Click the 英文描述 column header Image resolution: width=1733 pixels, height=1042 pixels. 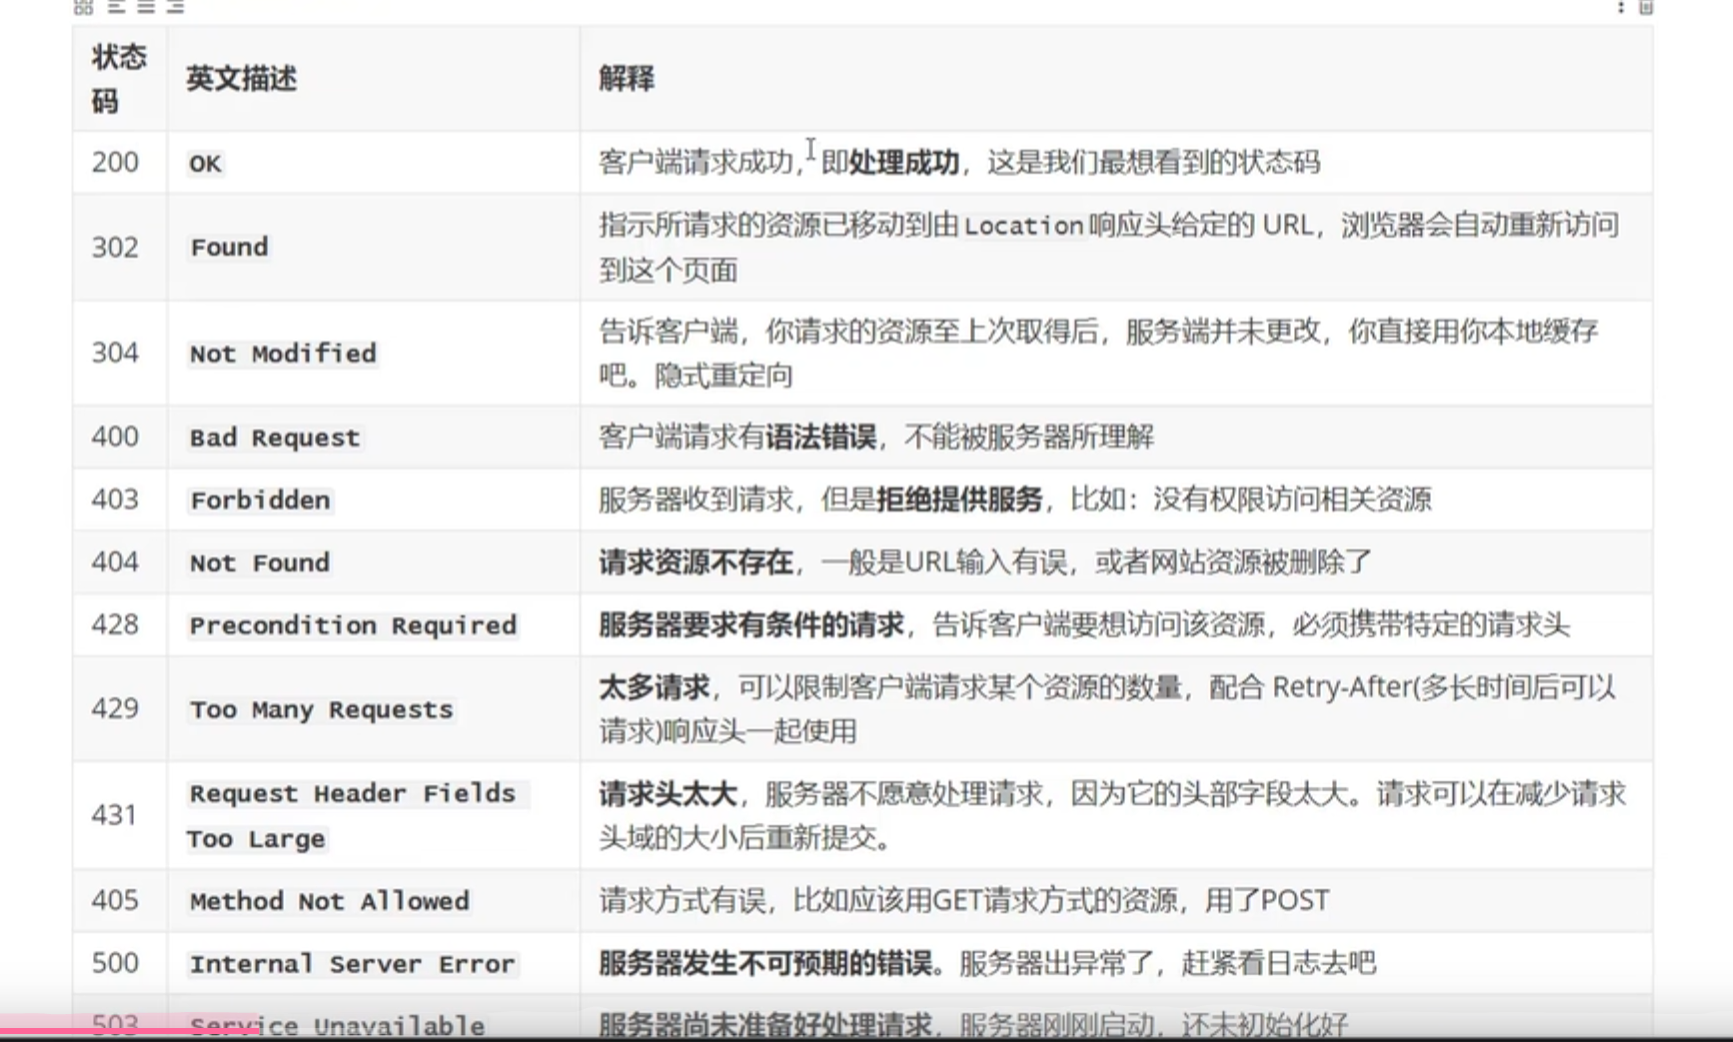click(x=373, y=78)
